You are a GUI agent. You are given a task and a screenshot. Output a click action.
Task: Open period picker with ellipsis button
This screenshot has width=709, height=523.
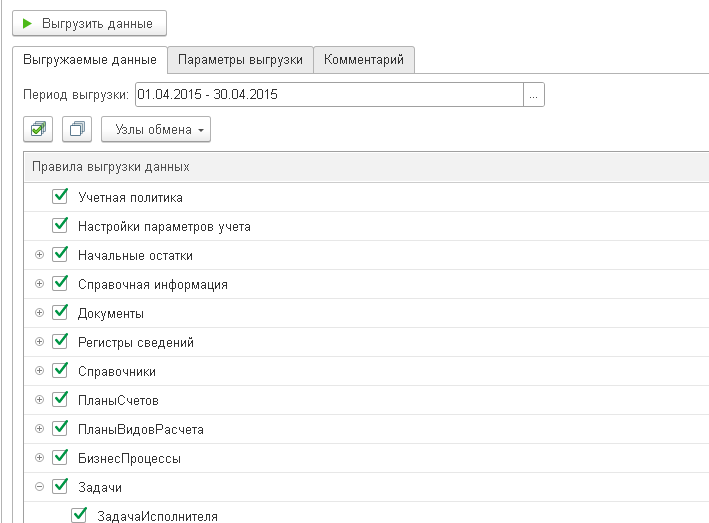coord(534,94)
